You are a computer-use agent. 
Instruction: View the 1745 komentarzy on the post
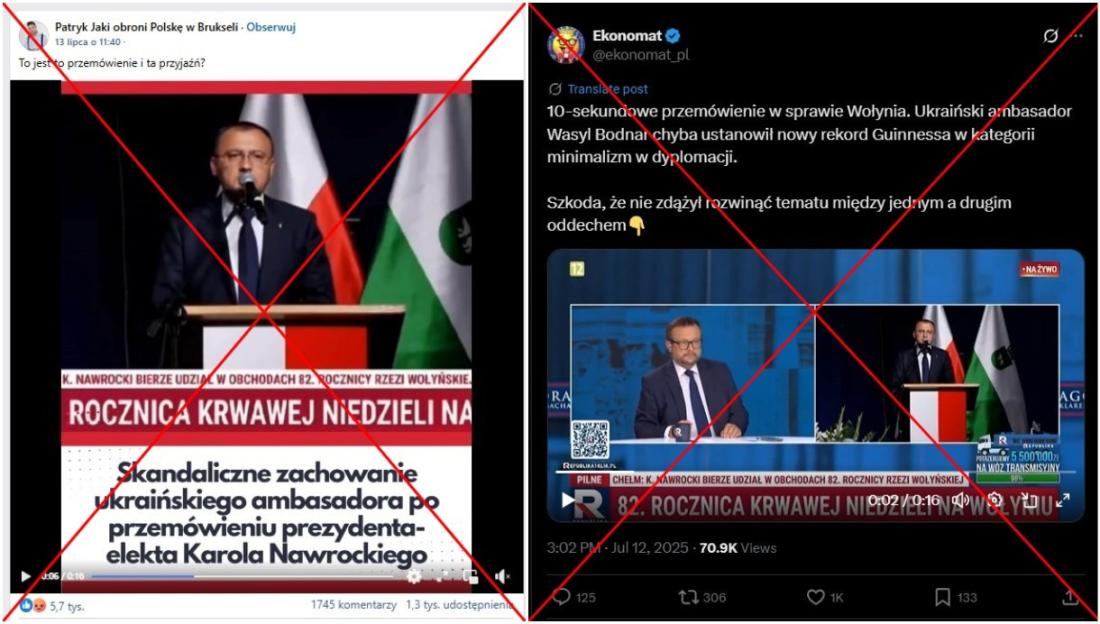354,604
